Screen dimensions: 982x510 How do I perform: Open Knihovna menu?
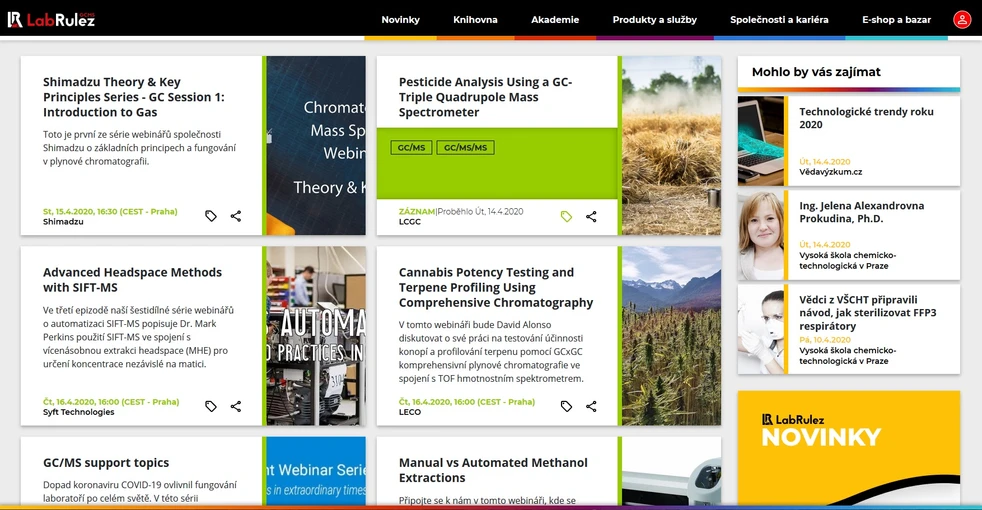[x=475, y=19]
